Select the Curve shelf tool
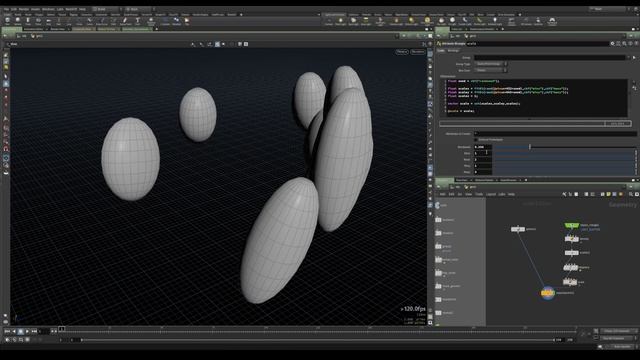 [89, 21]
